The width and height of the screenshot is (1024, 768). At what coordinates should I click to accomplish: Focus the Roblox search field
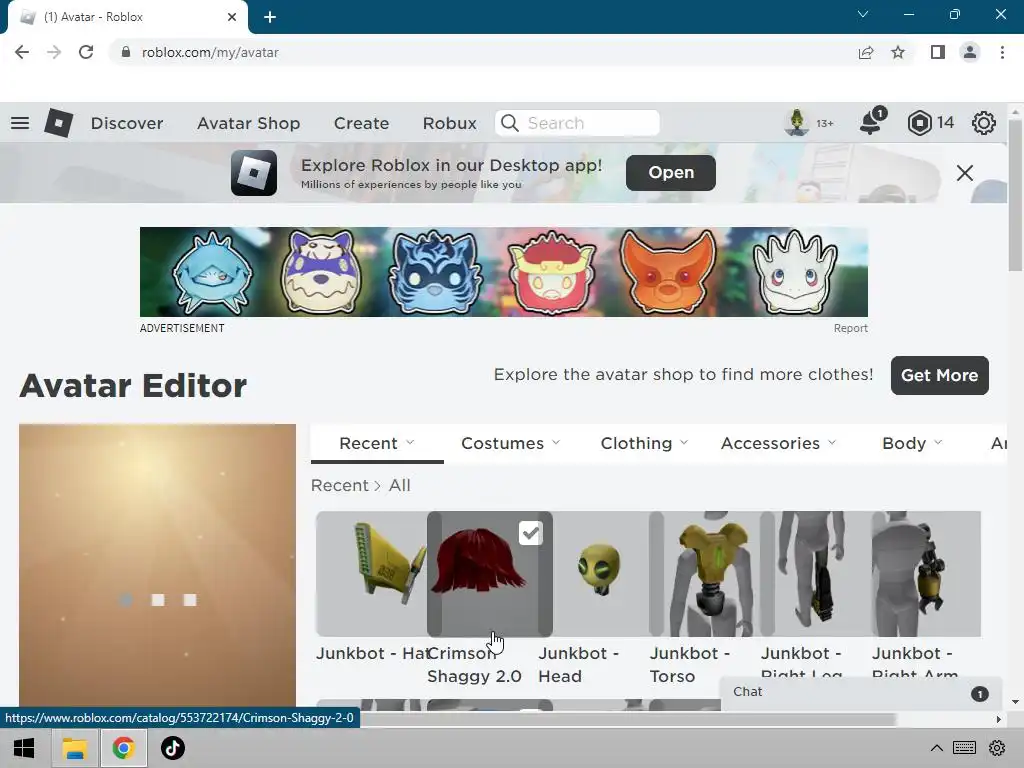(x=577, y=123)
